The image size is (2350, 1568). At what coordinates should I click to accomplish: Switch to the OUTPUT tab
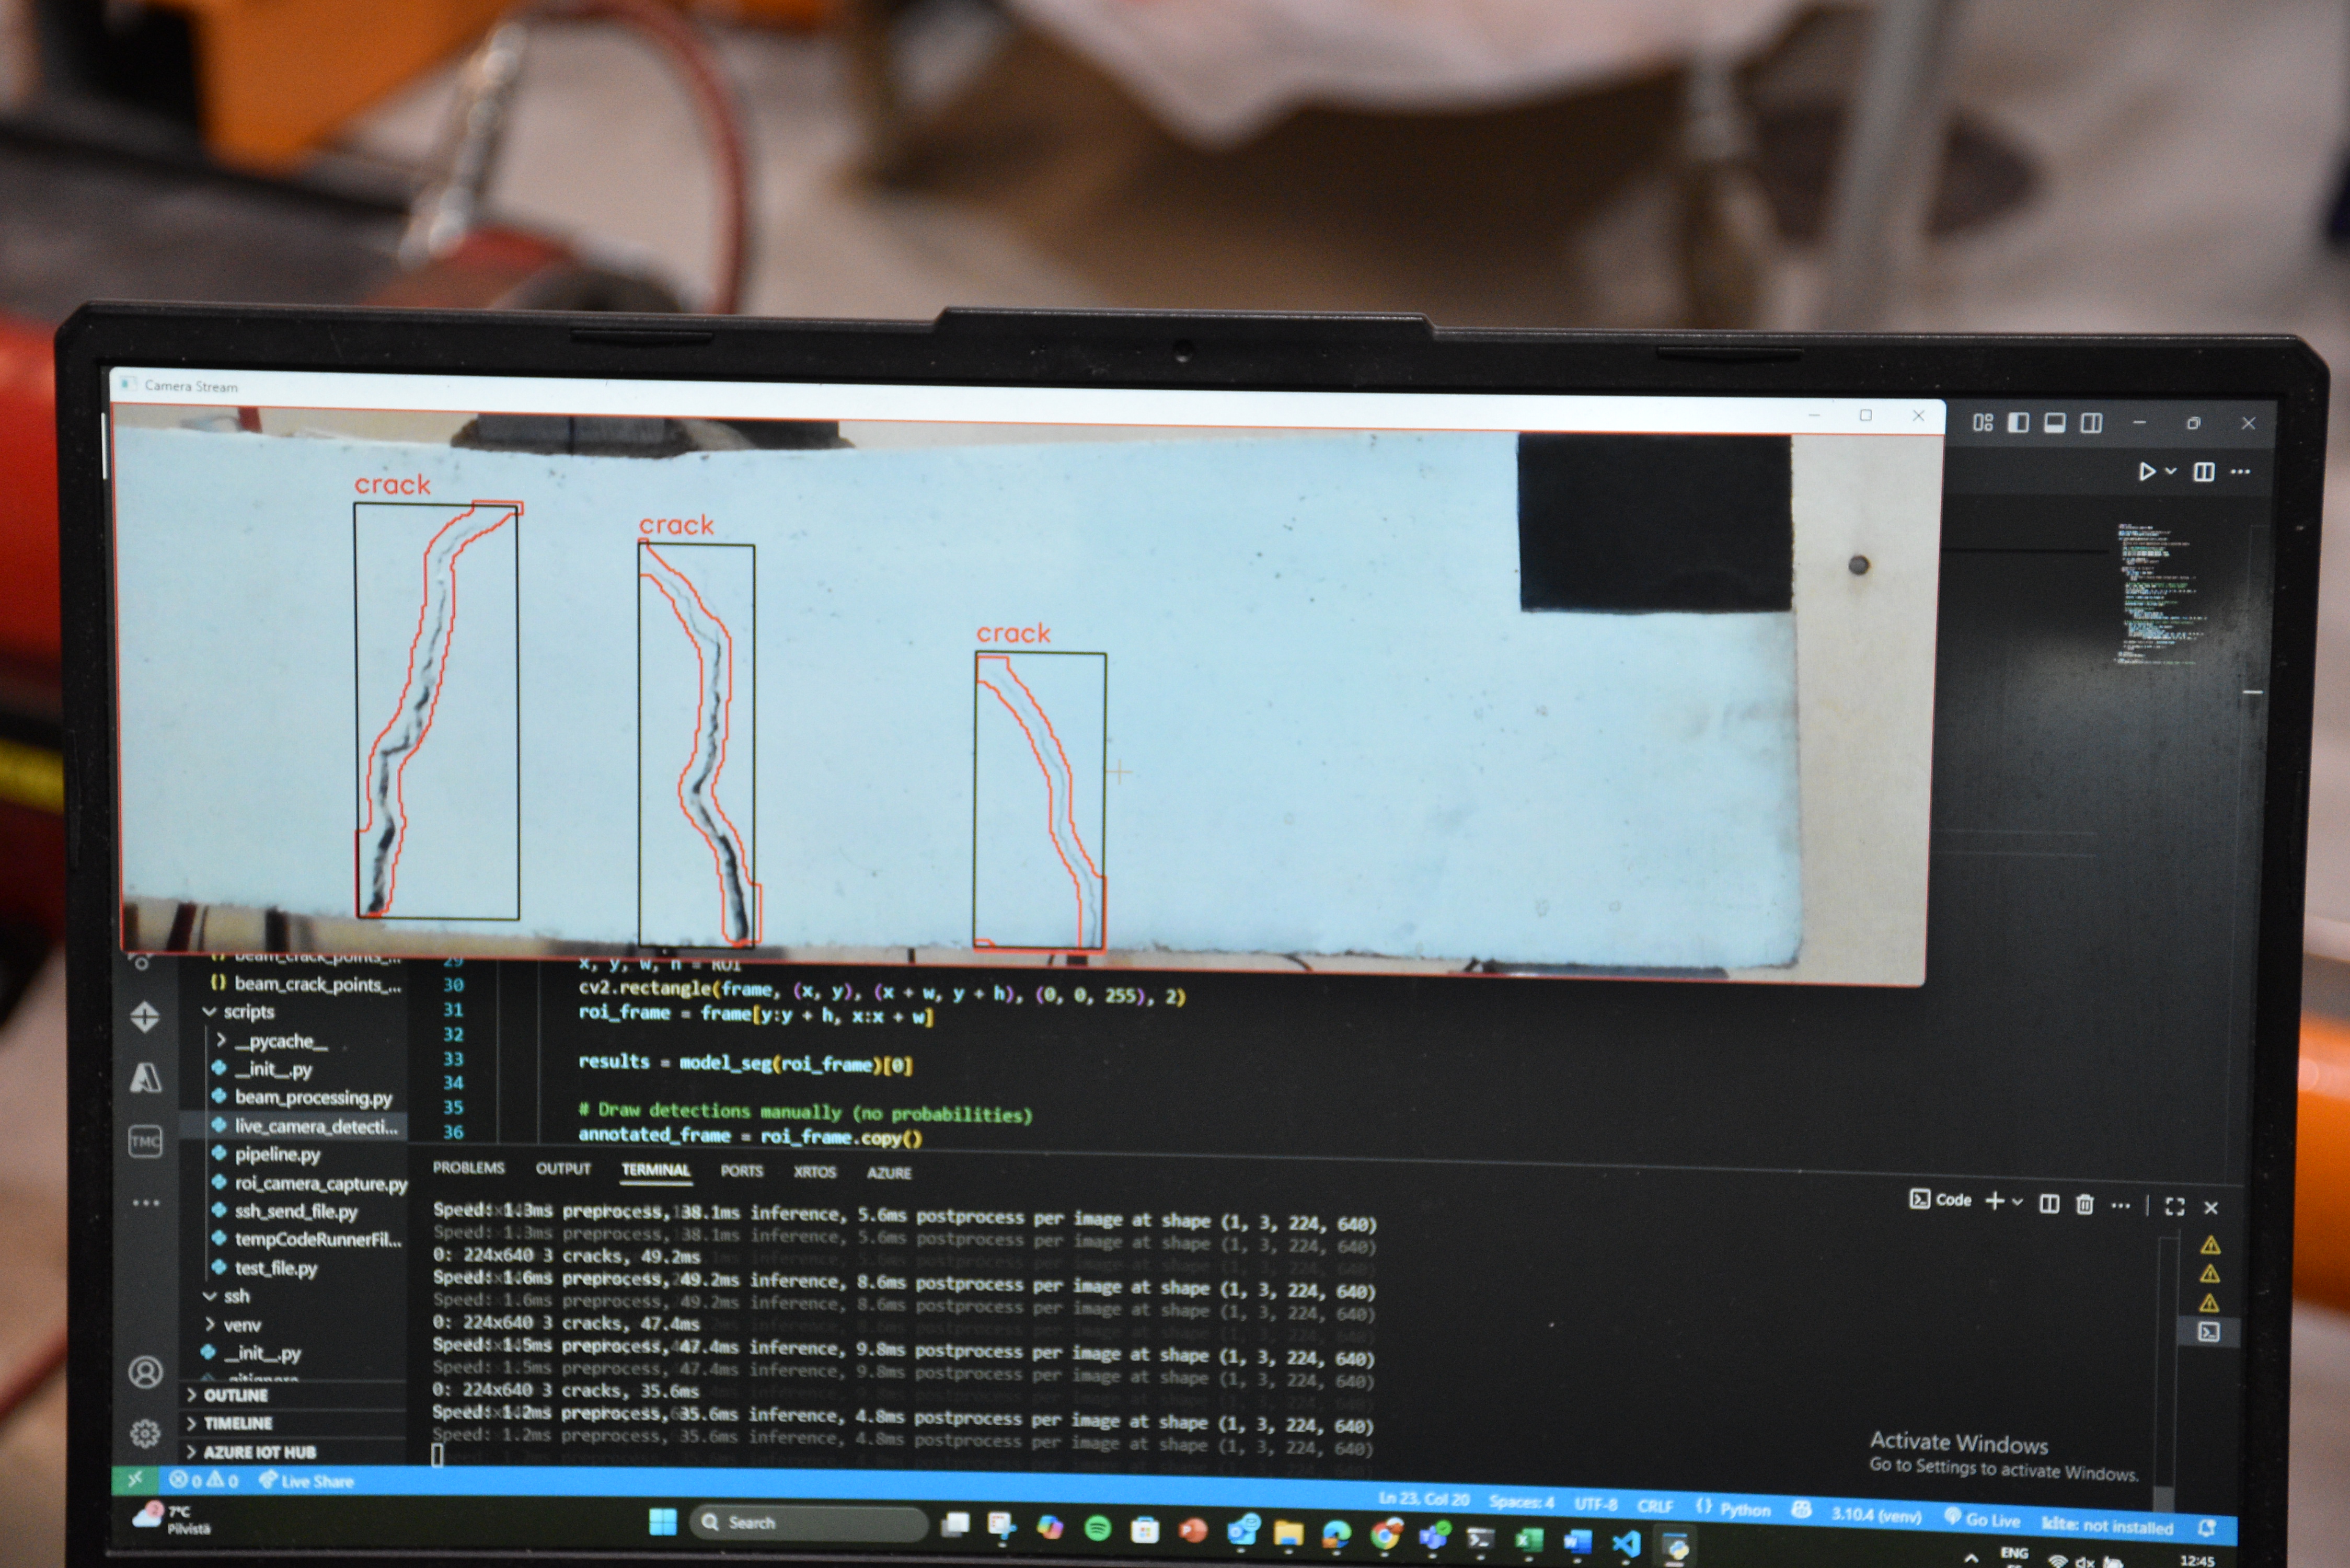coord(563,1169)
